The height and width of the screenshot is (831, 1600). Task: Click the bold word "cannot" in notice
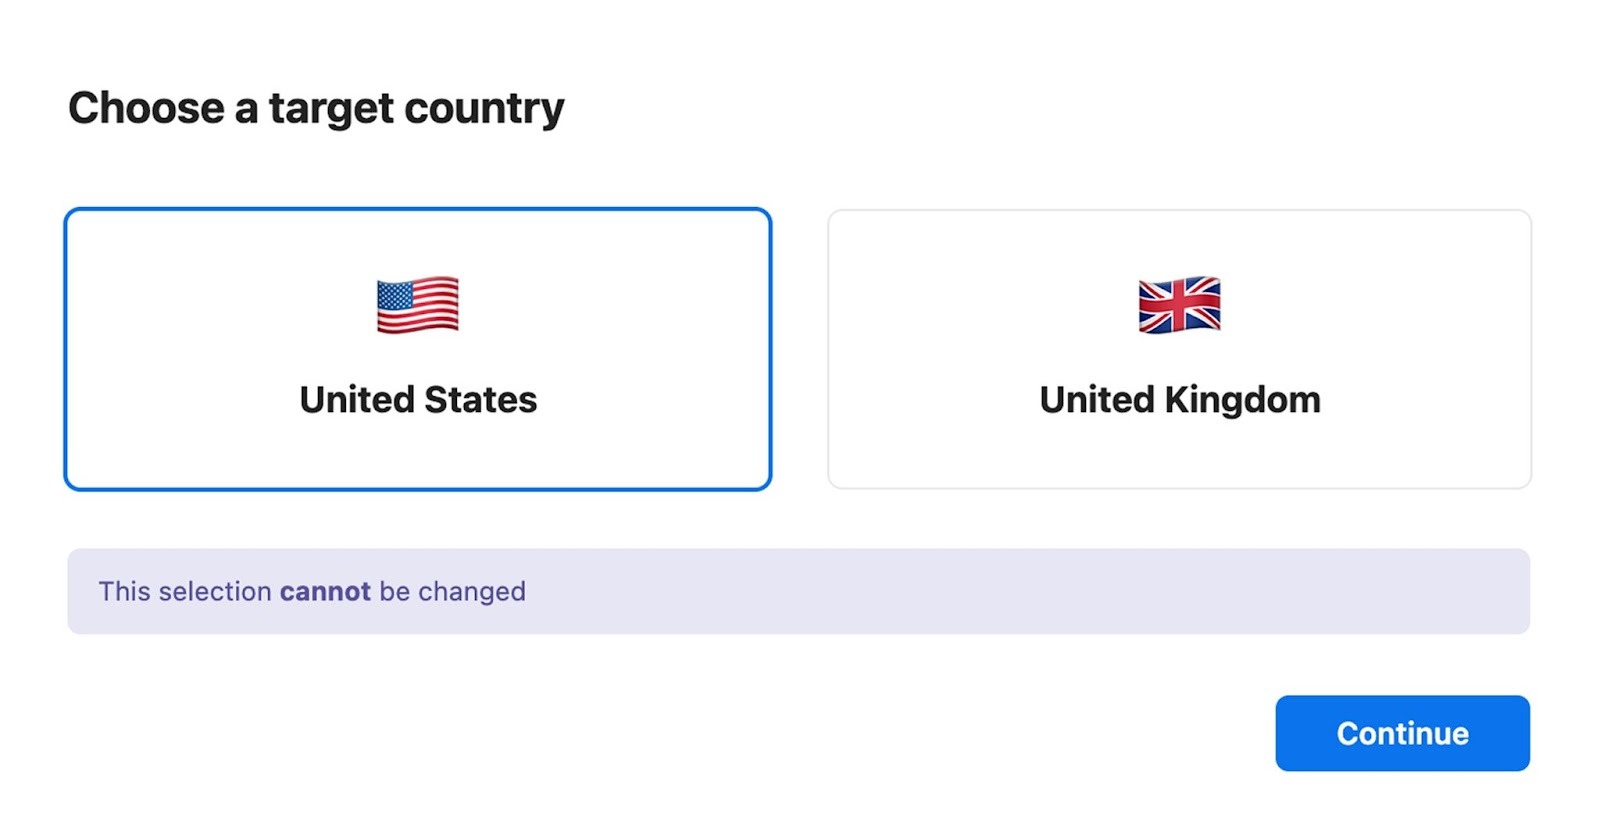(325, 591)
